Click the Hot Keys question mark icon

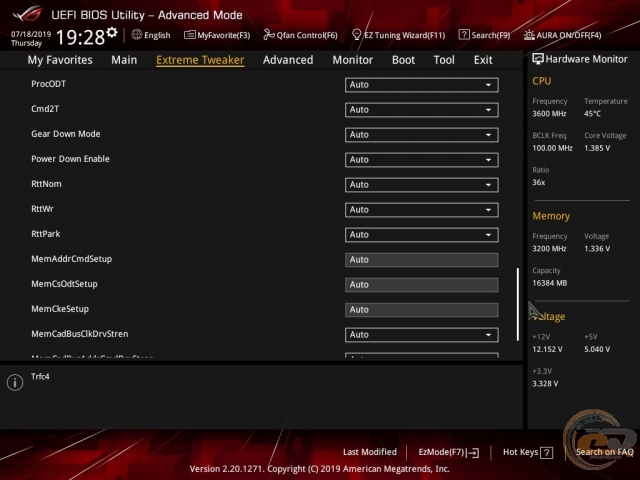pos(546,453)
